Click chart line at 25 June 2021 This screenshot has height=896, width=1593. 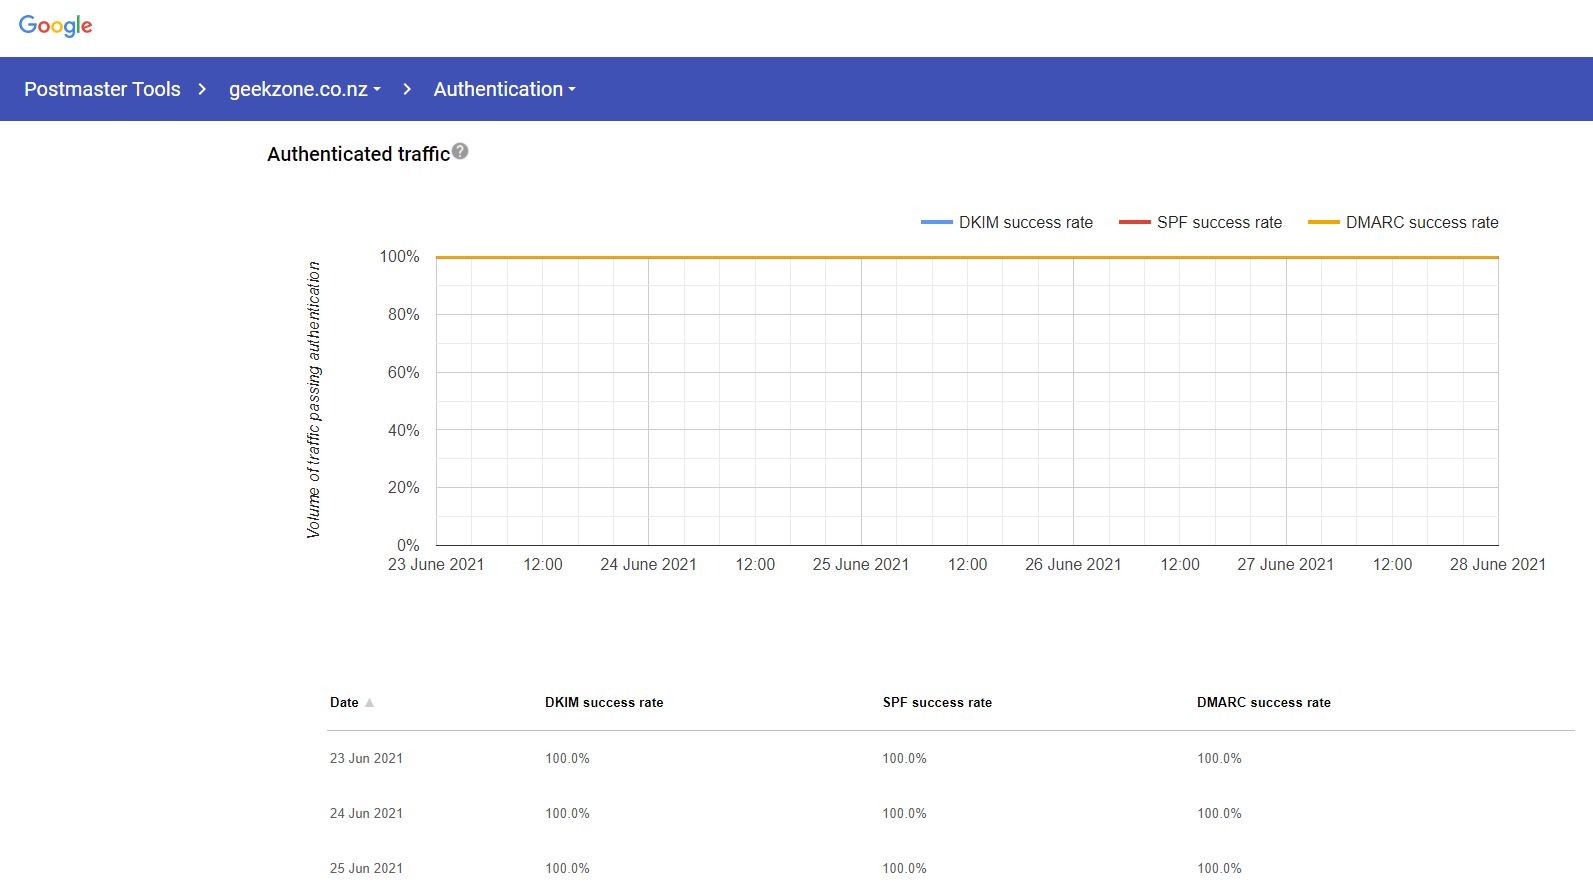pos(861,258)
